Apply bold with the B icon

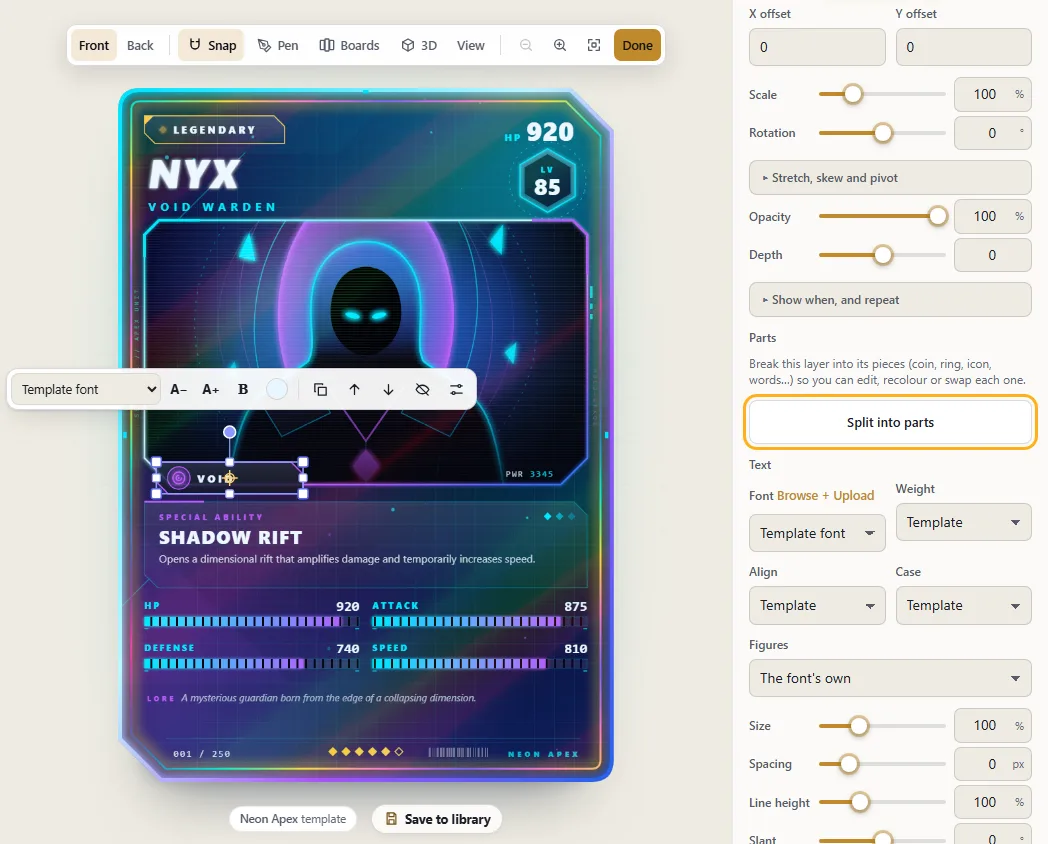(x=243, y=390)
